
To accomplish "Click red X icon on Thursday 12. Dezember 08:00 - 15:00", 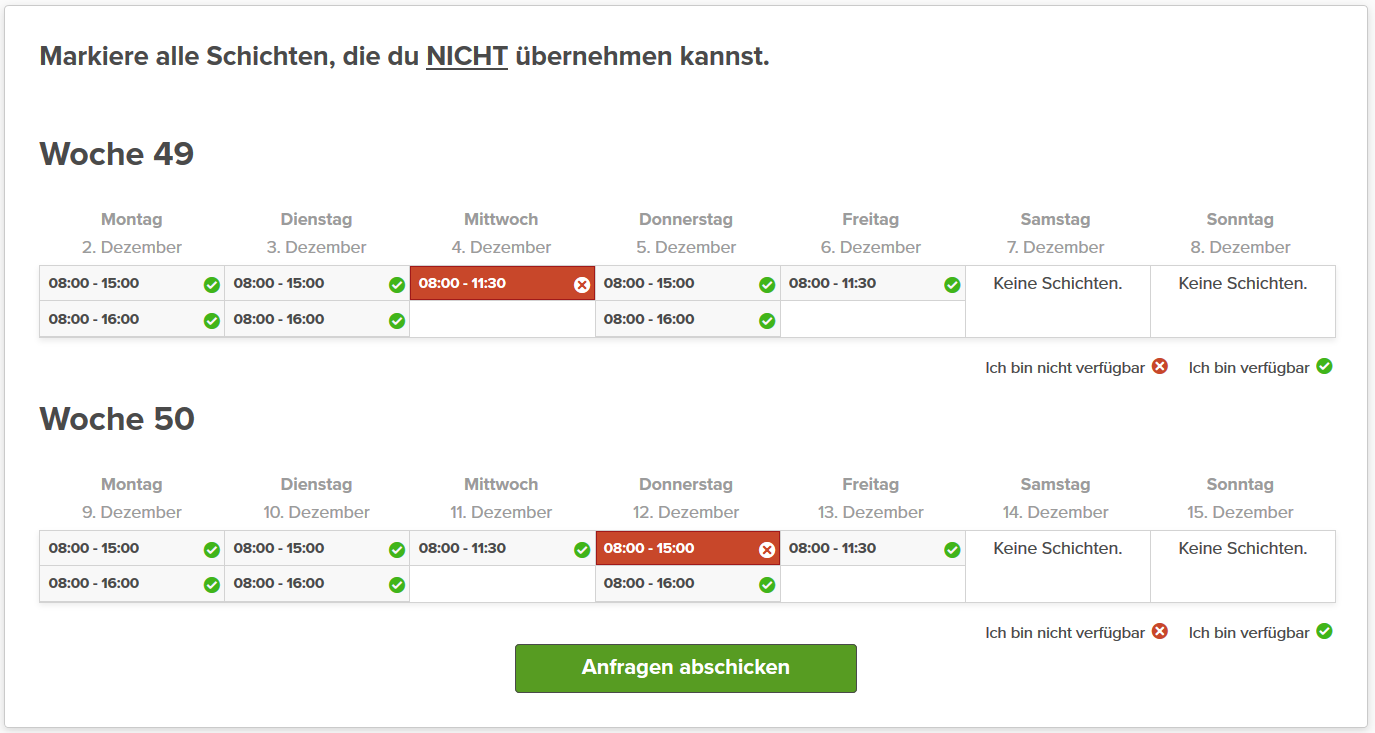I will point(767,550).
